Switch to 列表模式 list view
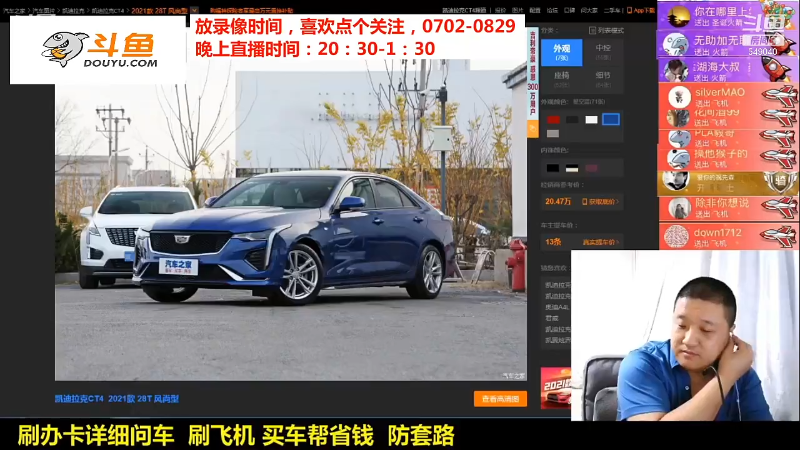This screenshot has height=450, width=800. (606, 31)
